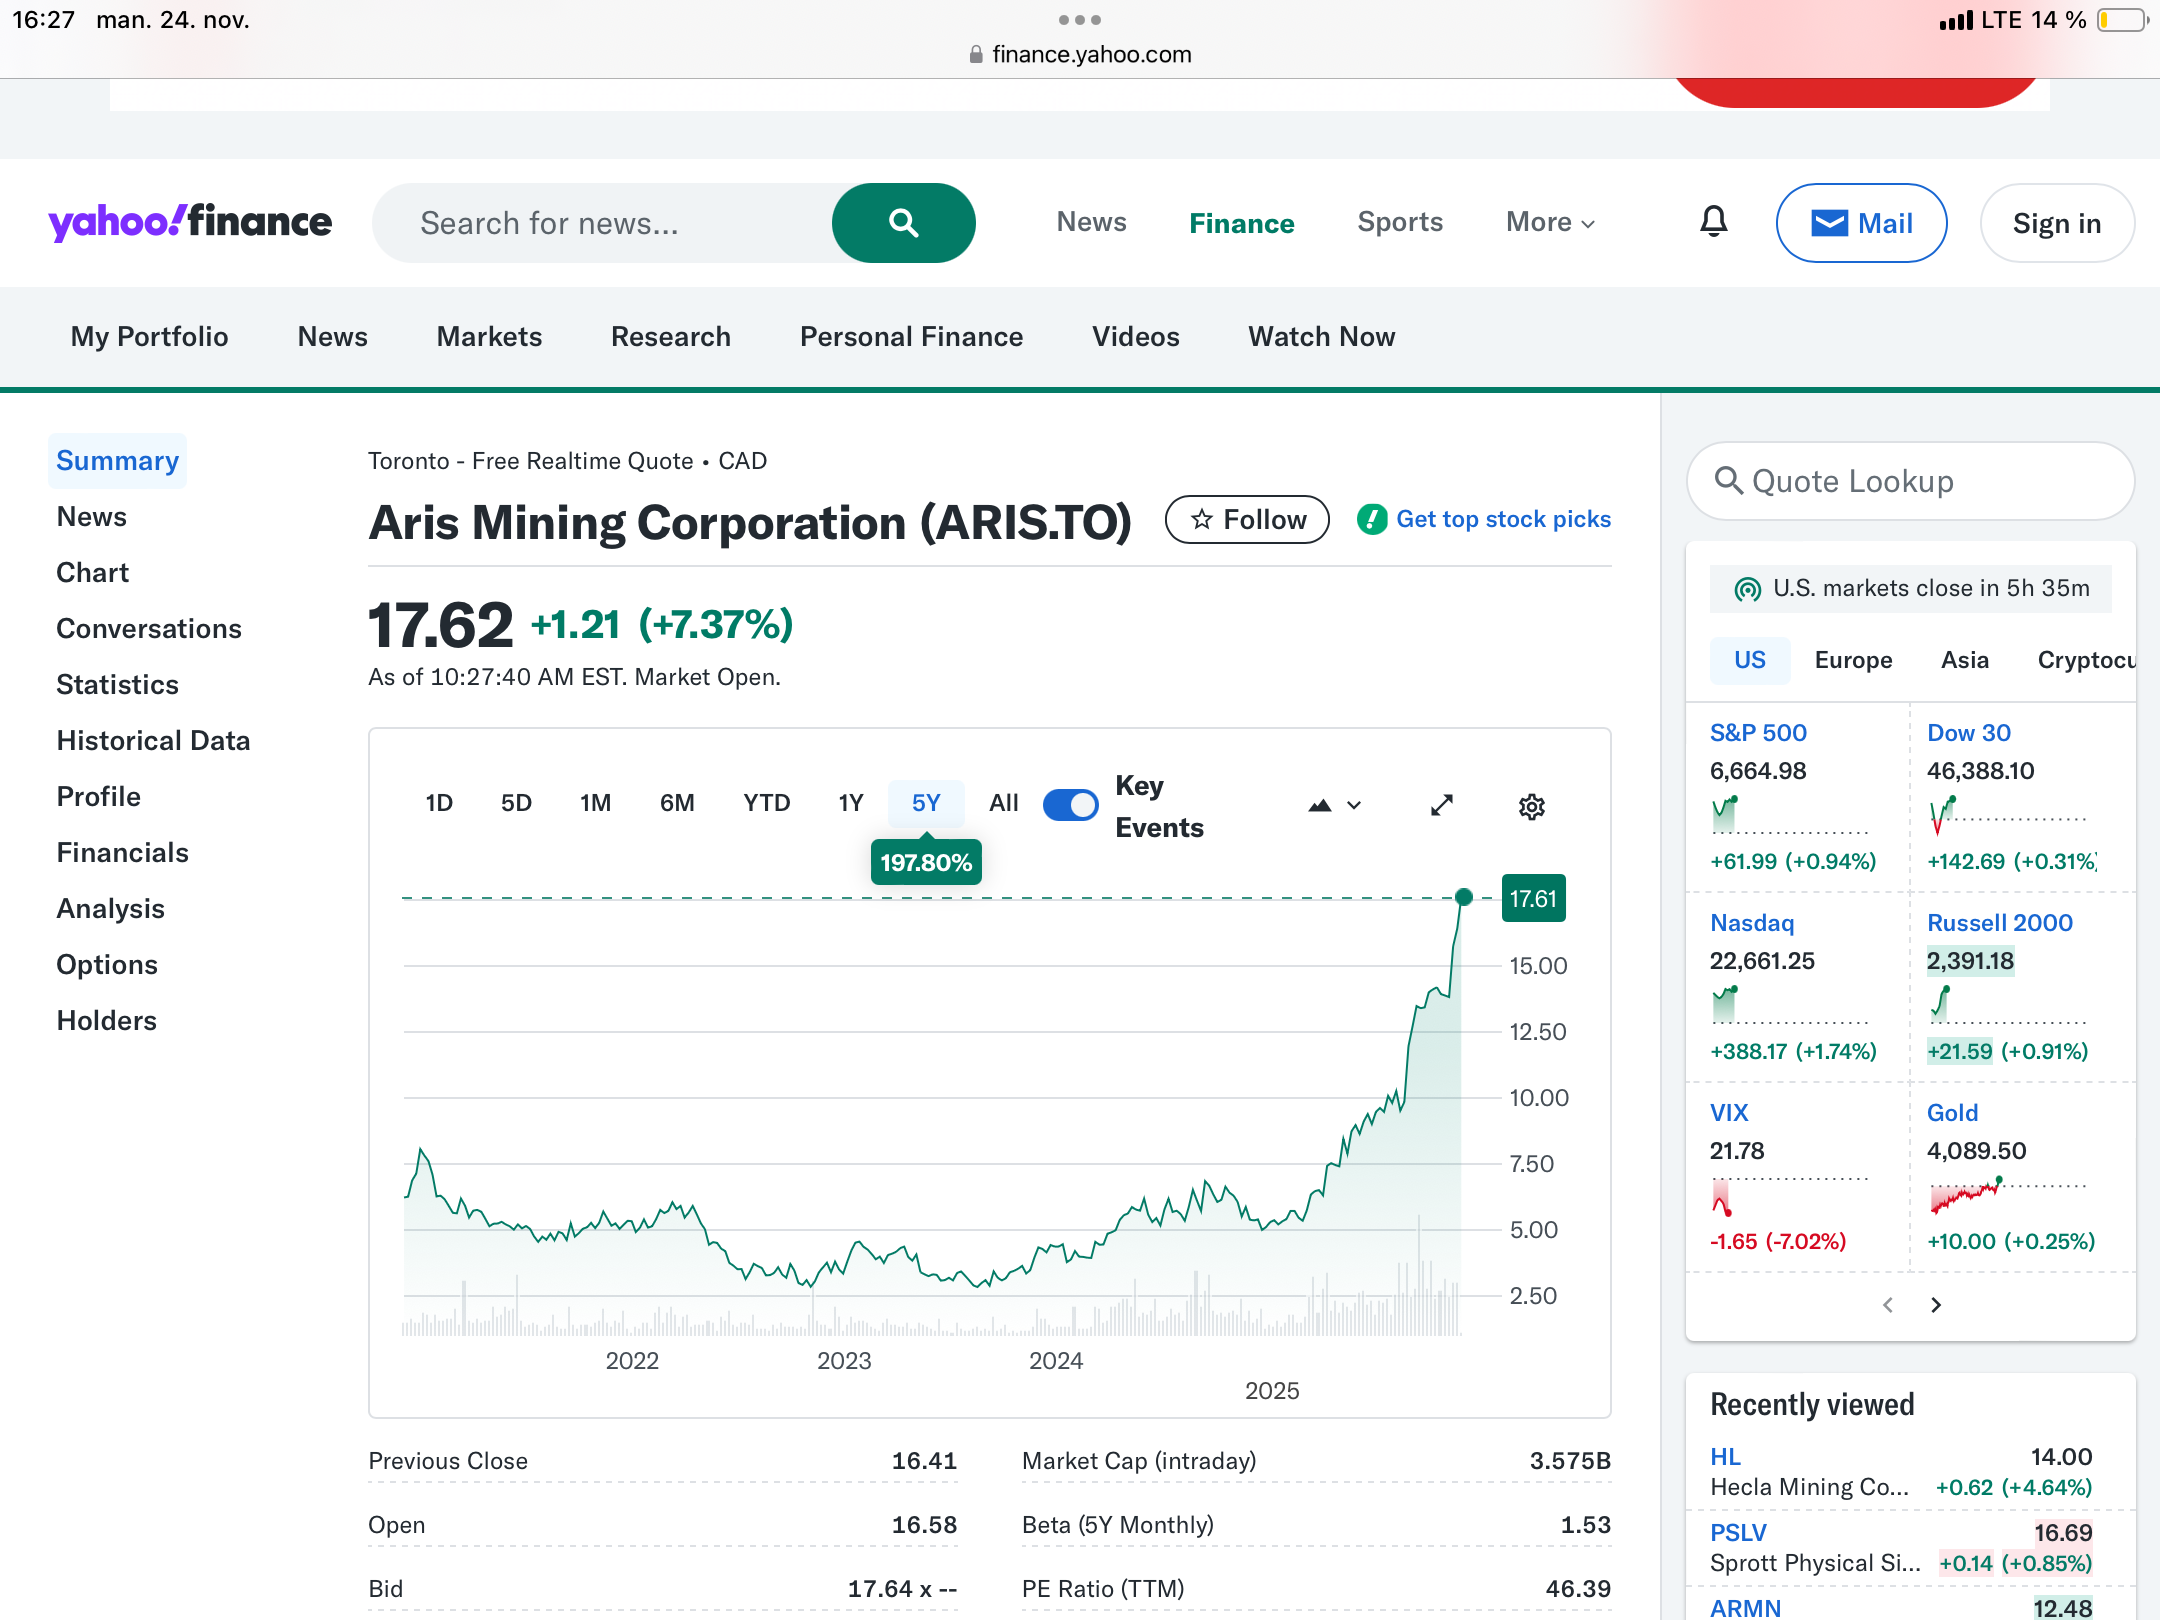Expand the chart to fullscreen
This screenshot has width=2160, height=1620.
tap(1441, 805)
